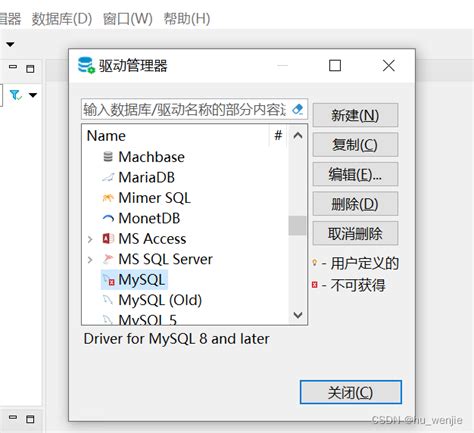Screen dimensions: 474x433
Task: Click the MS Access icon
Action: pos(108,239)
